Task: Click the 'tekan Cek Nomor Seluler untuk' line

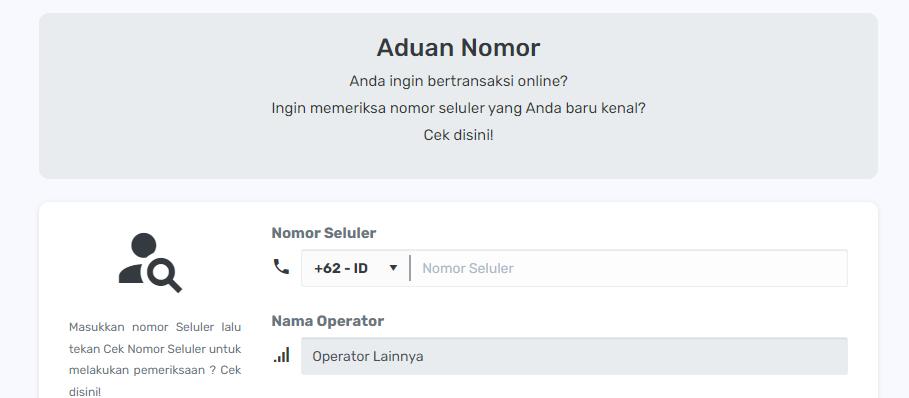Action: pyautogui.click(x=155, y=349)
